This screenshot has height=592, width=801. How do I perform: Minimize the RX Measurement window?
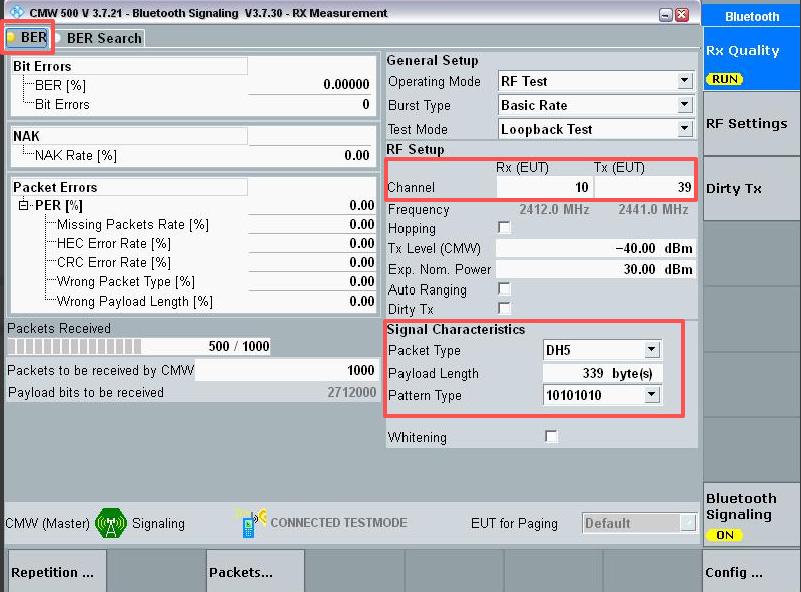tap(665, 15)
